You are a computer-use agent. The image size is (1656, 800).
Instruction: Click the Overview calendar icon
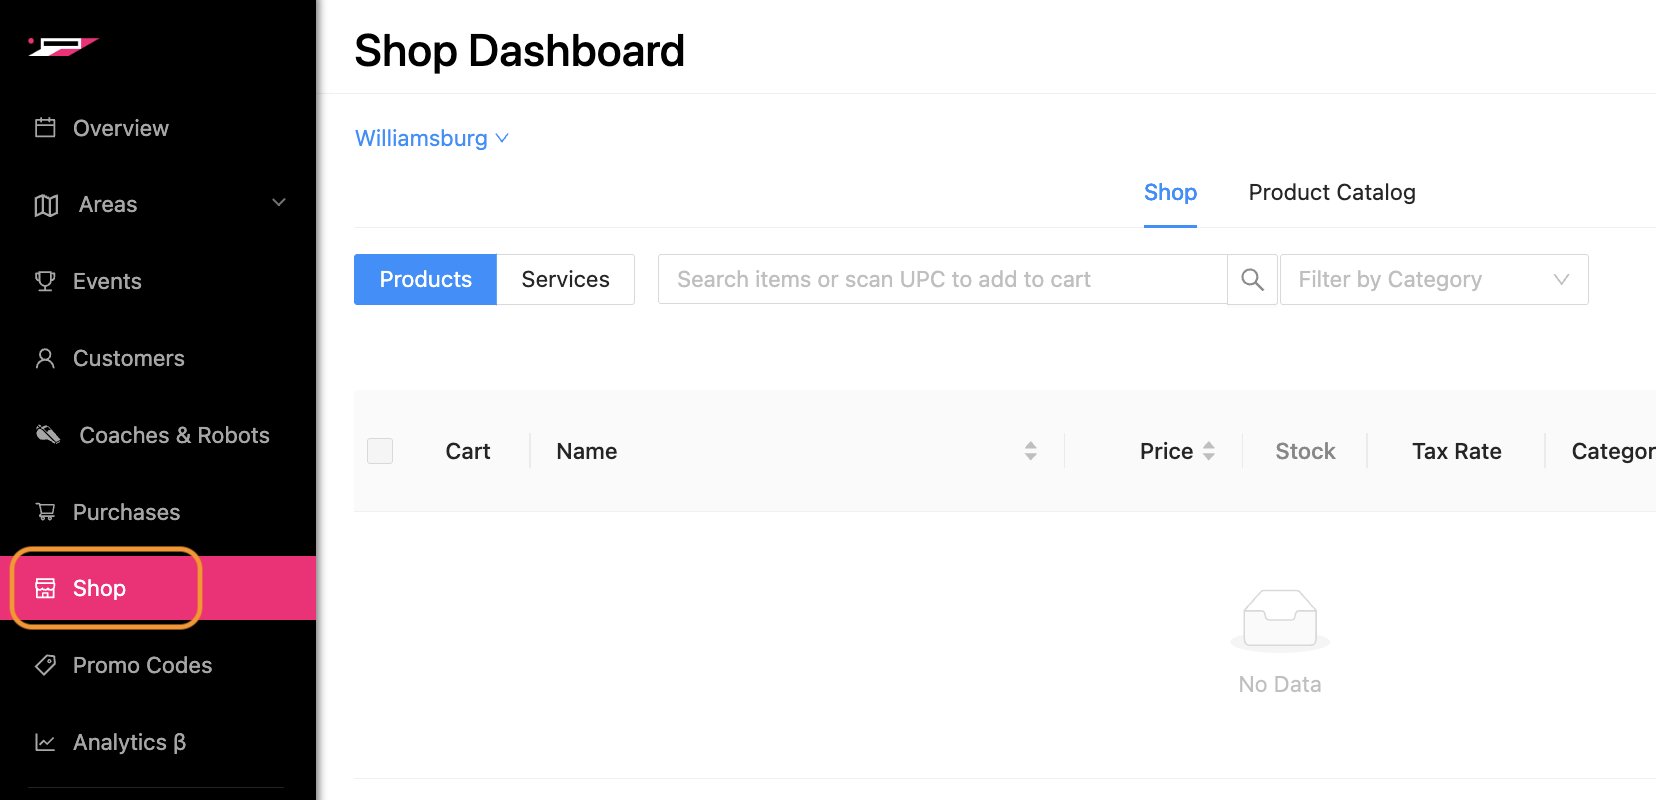tap(45, 128)
